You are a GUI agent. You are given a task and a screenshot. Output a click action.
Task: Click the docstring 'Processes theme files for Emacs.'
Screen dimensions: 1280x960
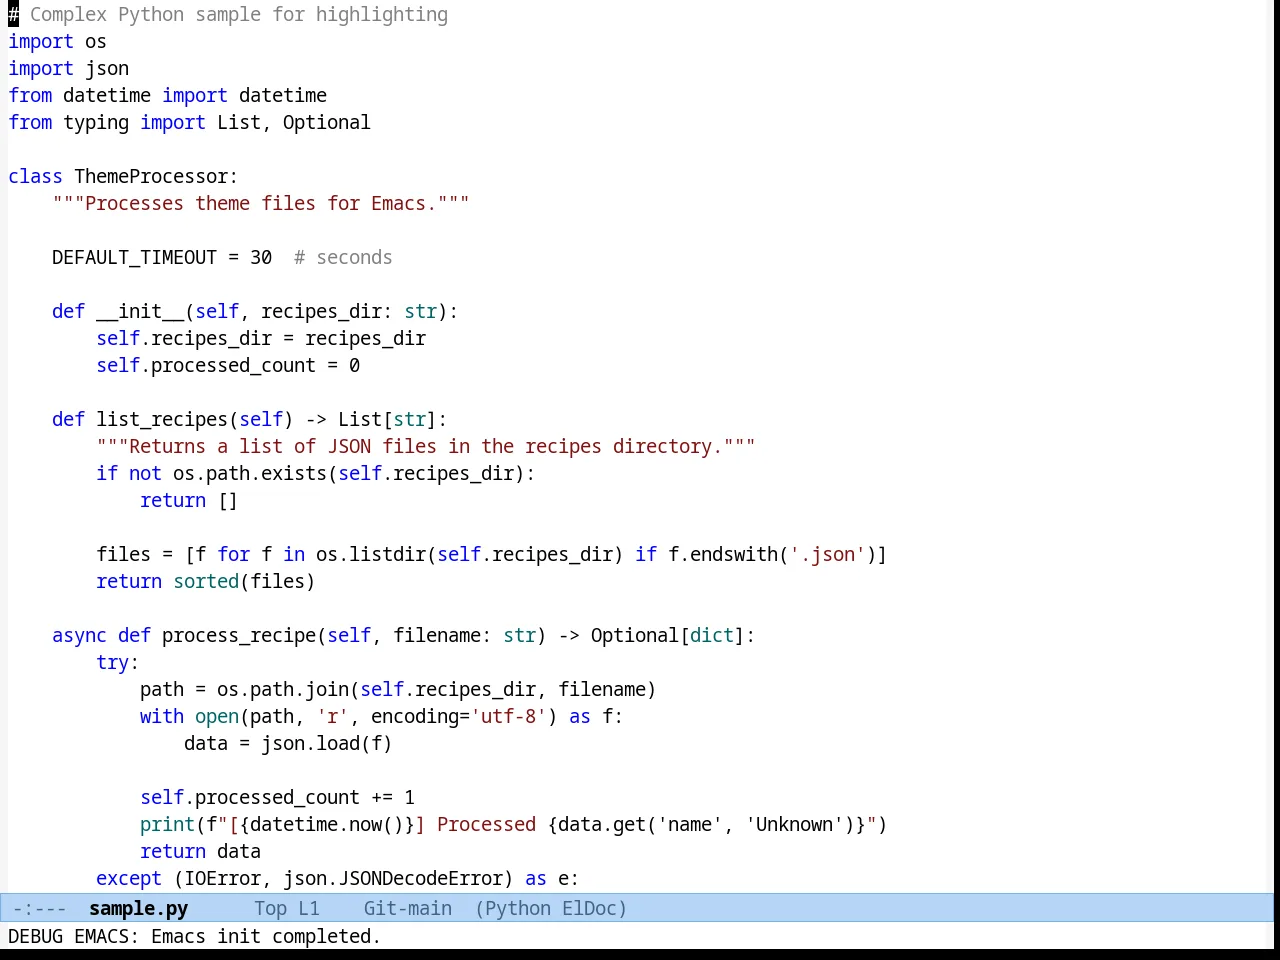[x=261, y=203]
